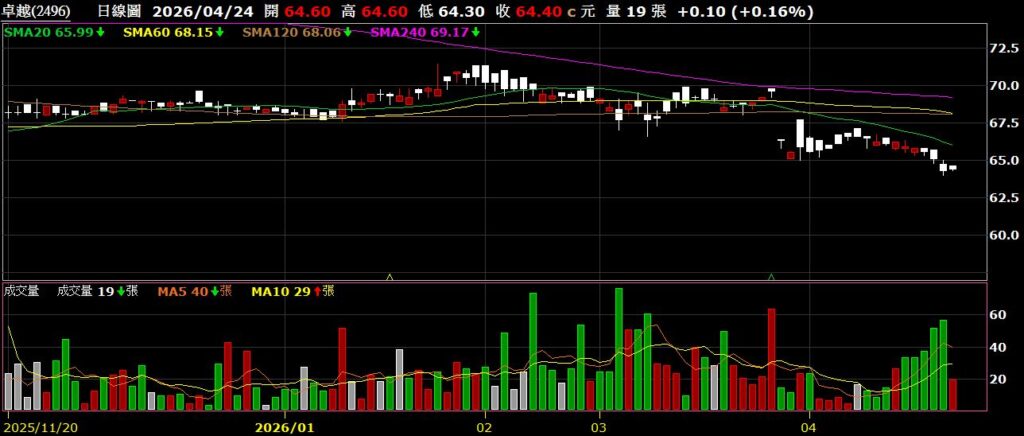
Task: Click the 成交量 panel title
Action: [22, 292]
